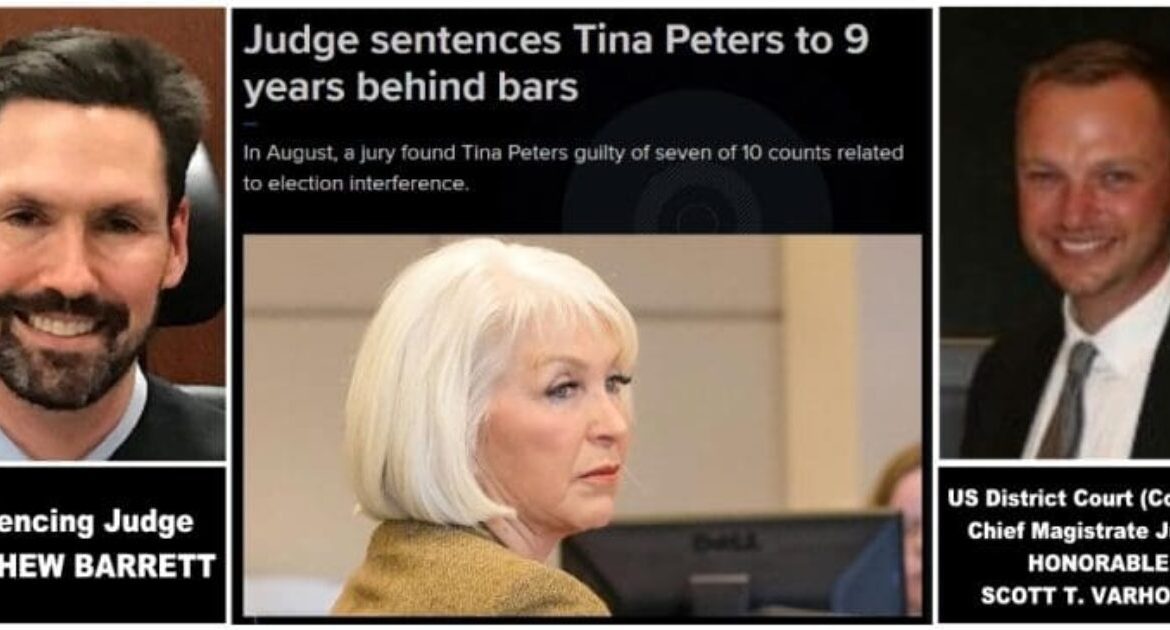Select the 'HEW BARRETT' name caption

click(107, 567)
